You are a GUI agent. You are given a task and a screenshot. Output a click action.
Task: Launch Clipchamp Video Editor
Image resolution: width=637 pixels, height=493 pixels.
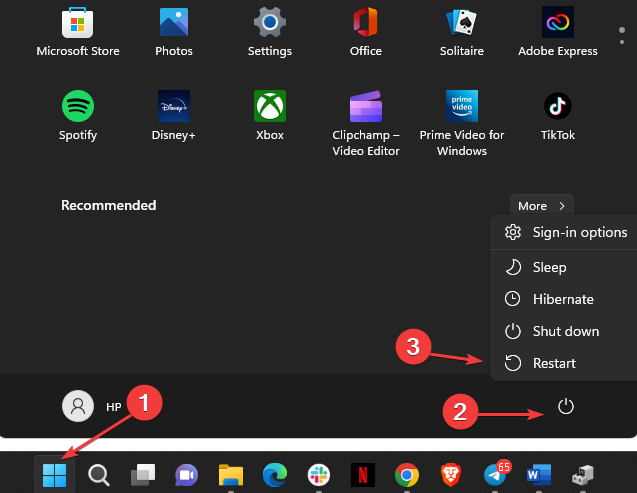366,123
